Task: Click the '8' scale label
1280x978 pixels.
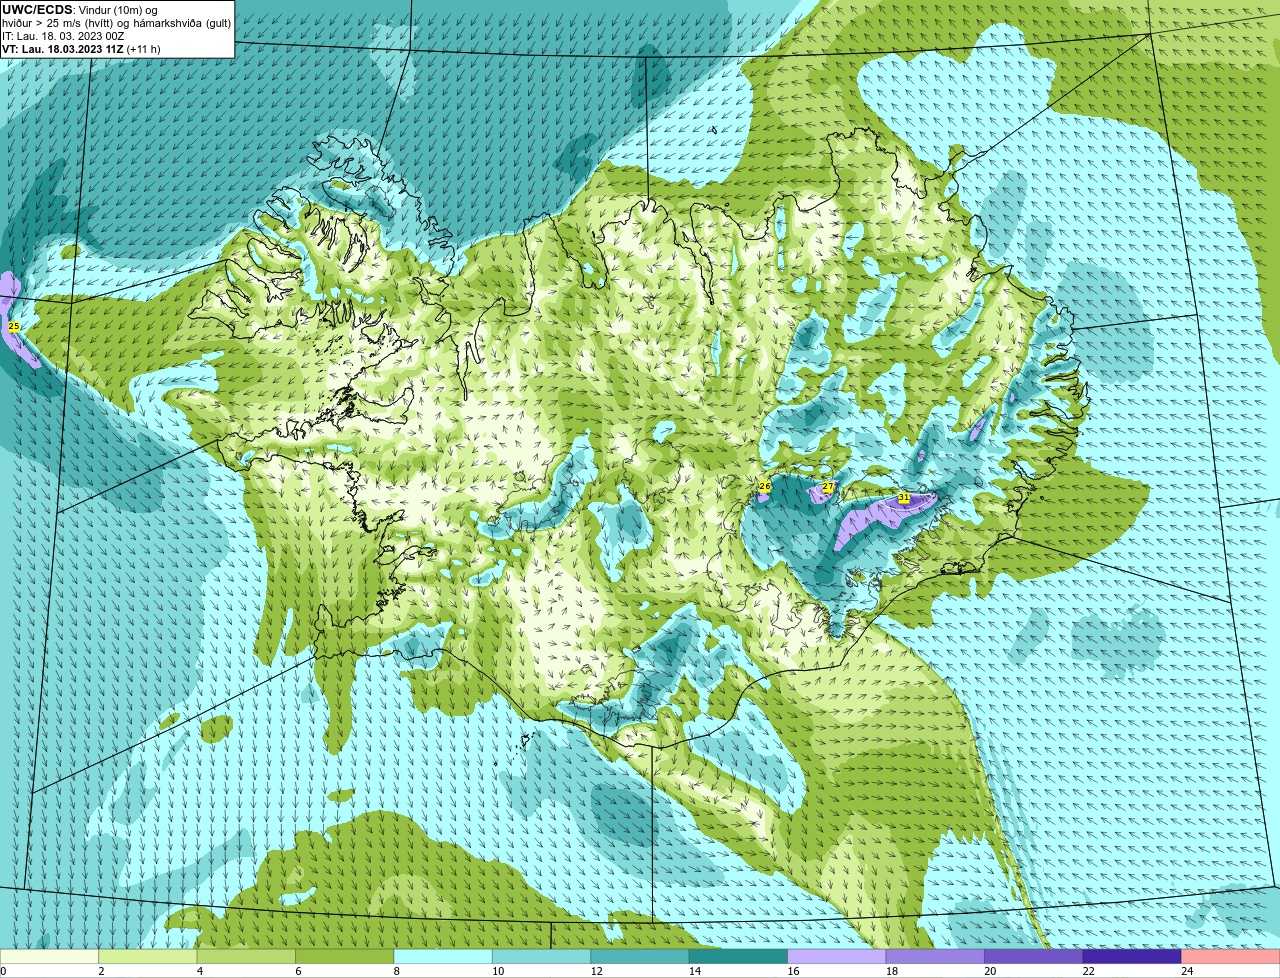Action: [396, 971]
